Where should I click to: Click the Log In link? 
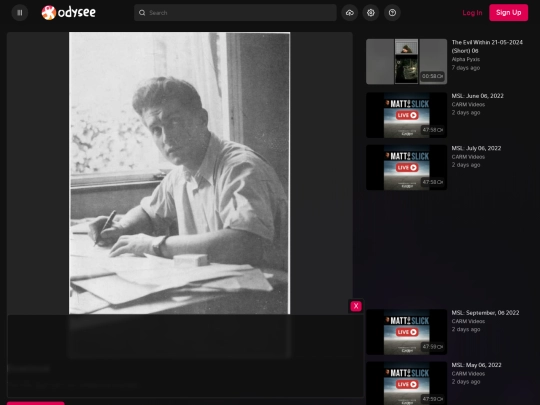click(472, 13)
